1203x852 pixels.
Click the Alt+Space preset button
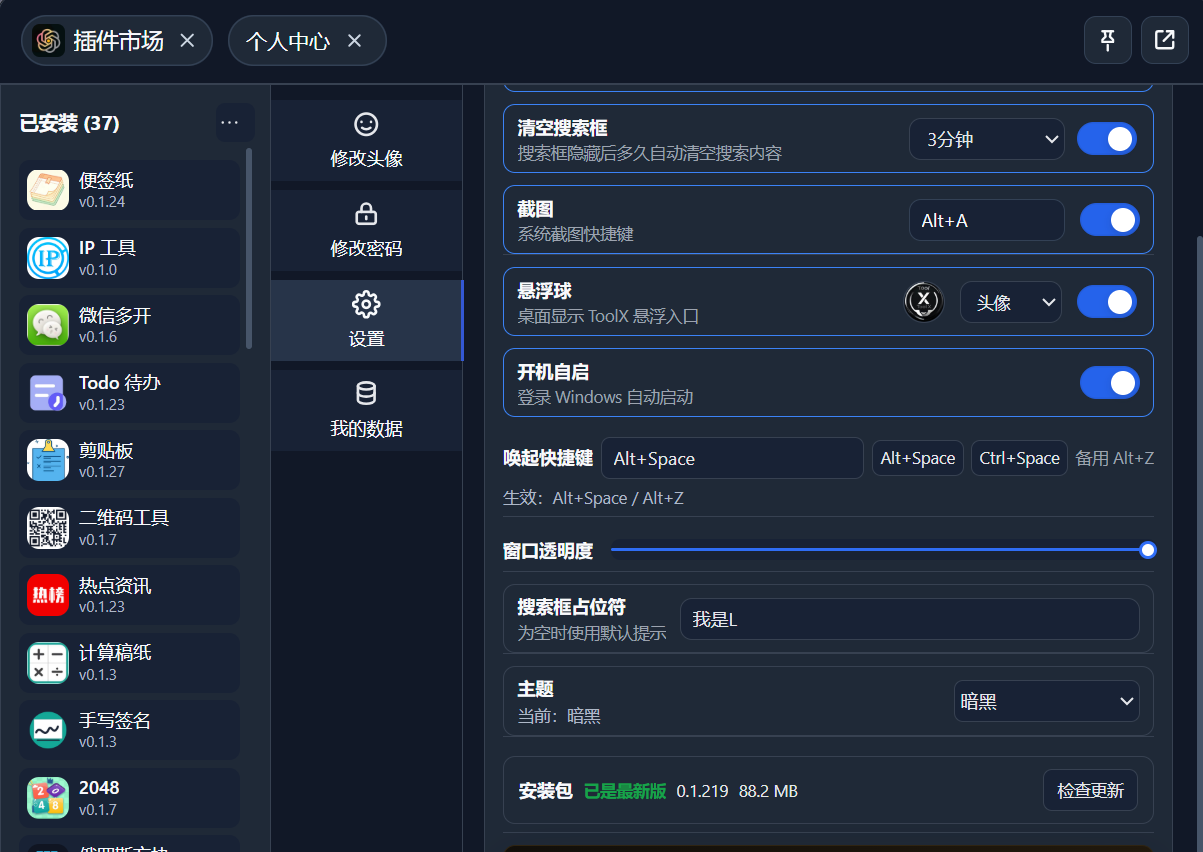coord(918,458)
